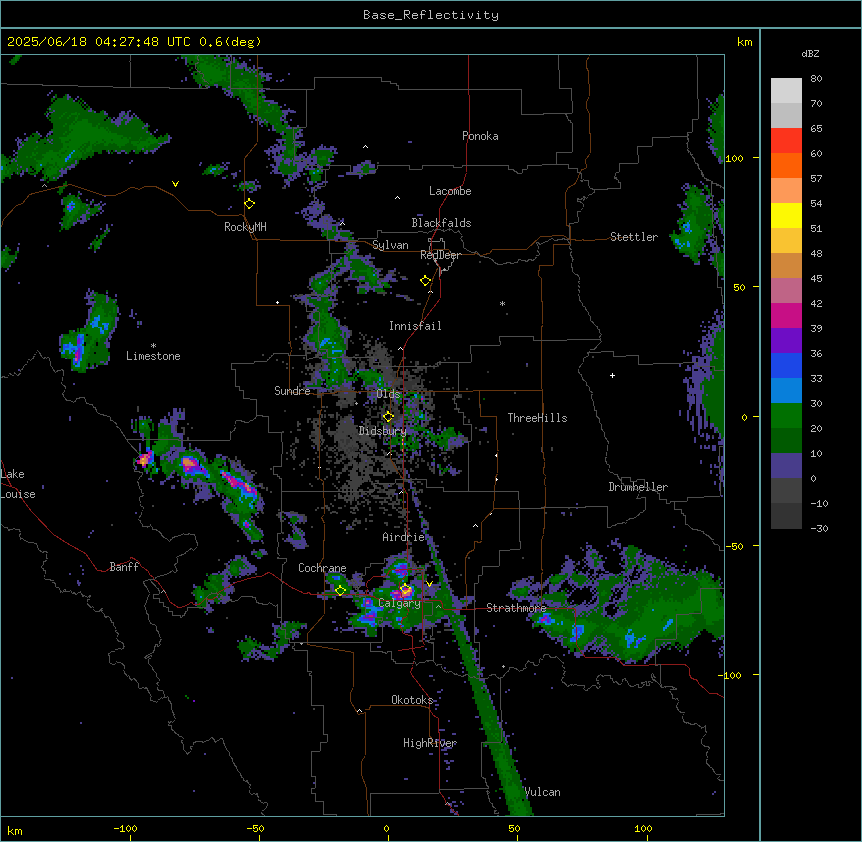
Task: Pick the magenta 39-42 dBZ legend swatch
Action: pyautogui.click(x=786, y=316)
